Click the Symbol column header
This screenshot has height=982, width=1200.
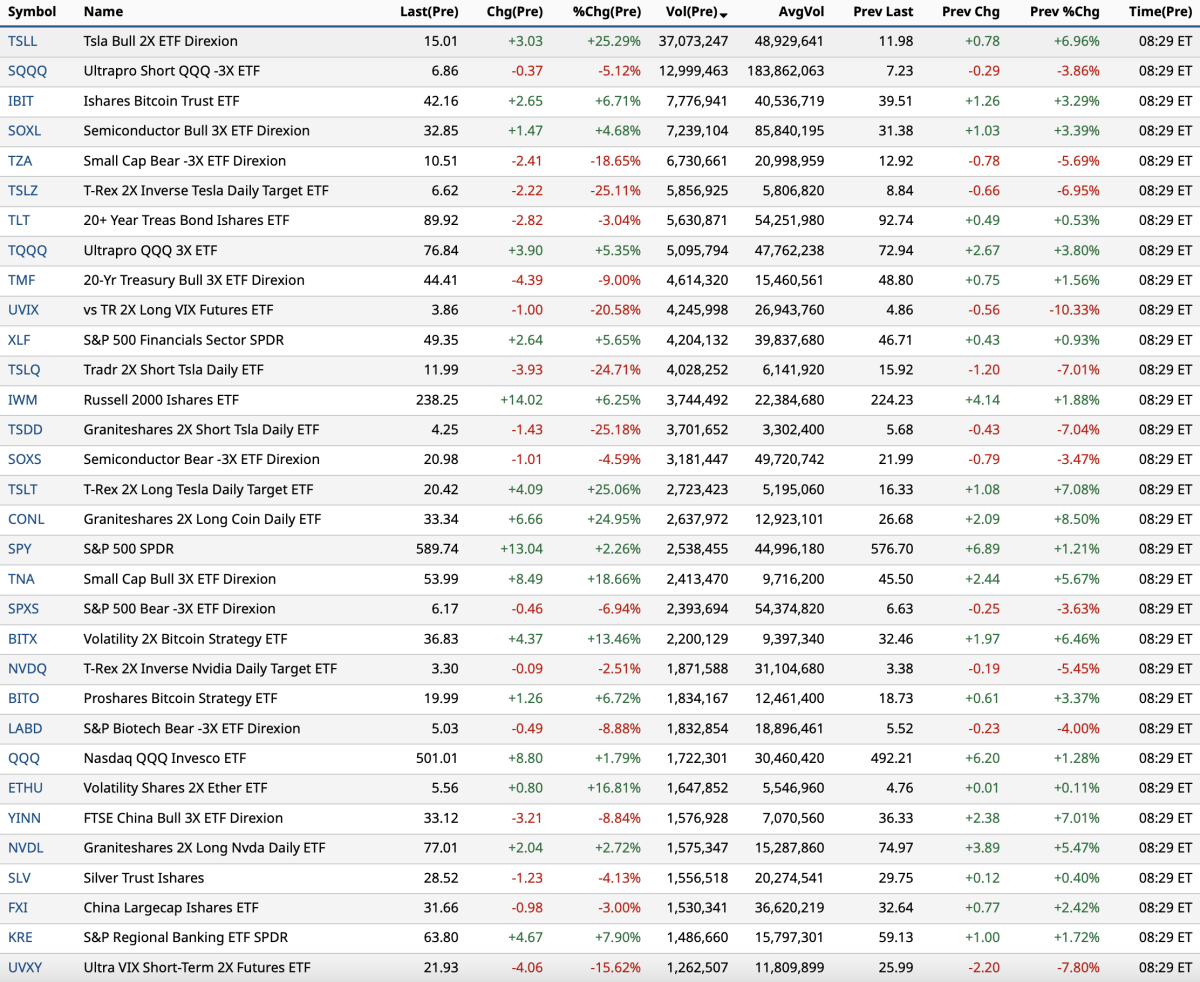tap(32, 12)
